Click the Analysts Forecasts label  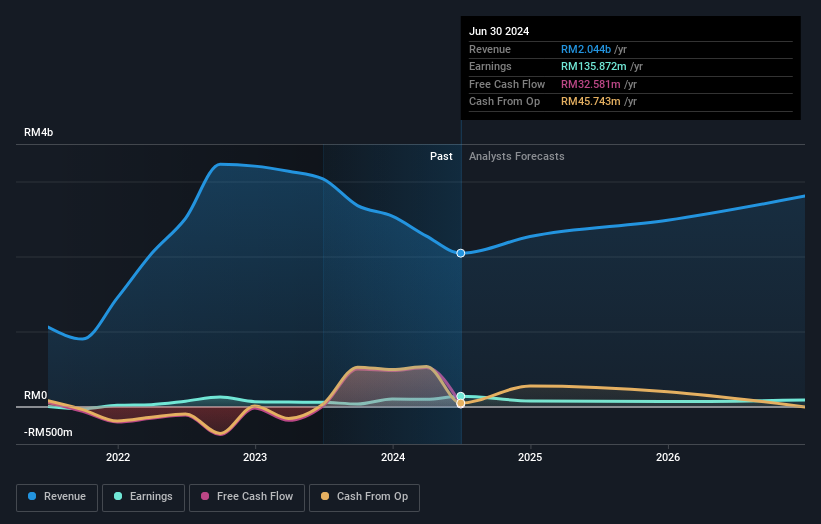point(517,157)
